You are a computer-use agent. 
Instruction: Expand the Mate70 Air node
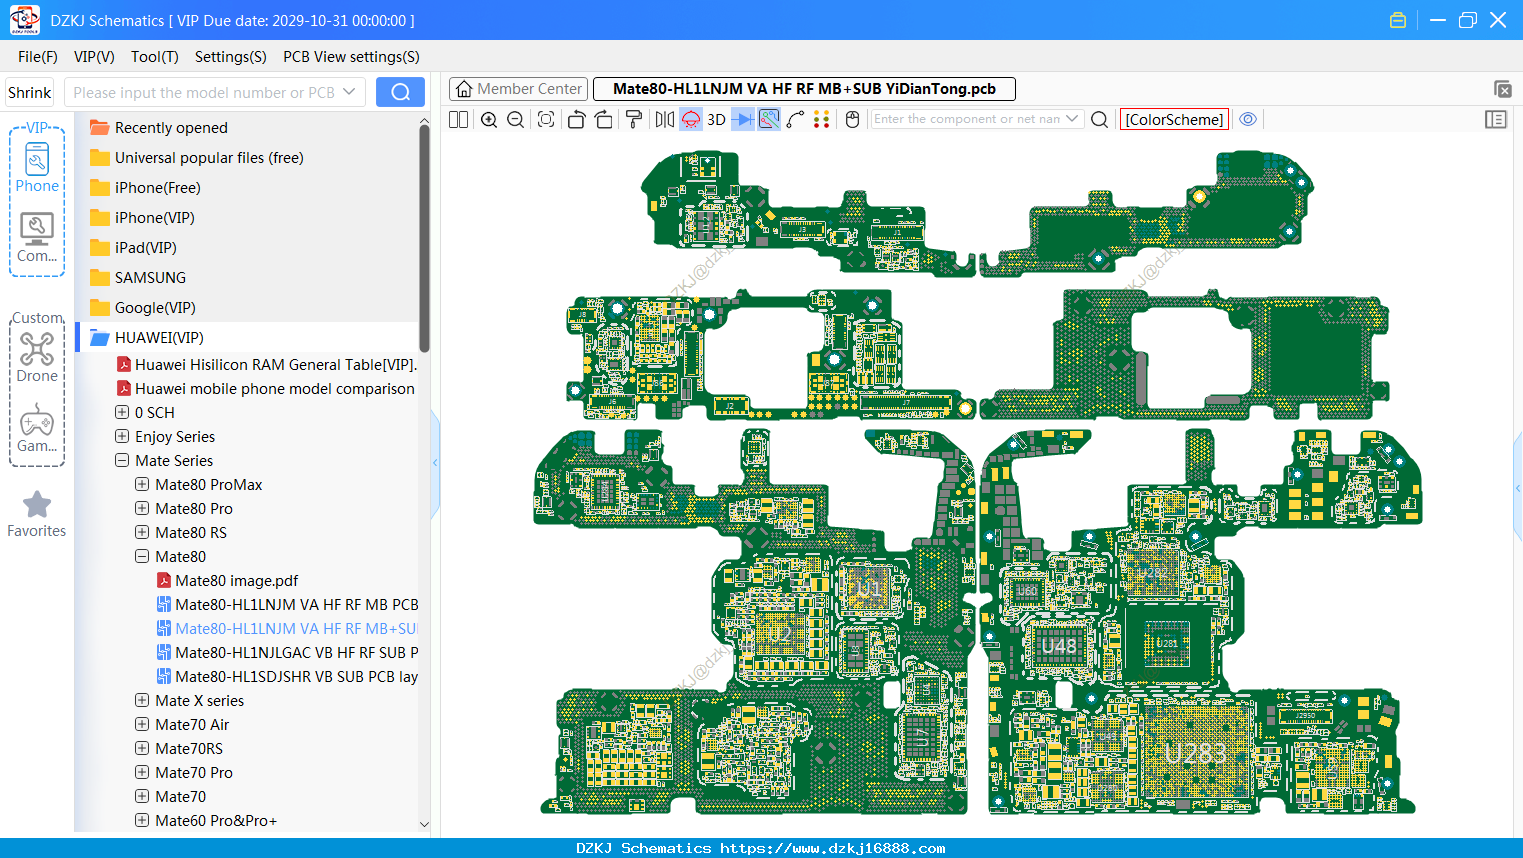142,724
